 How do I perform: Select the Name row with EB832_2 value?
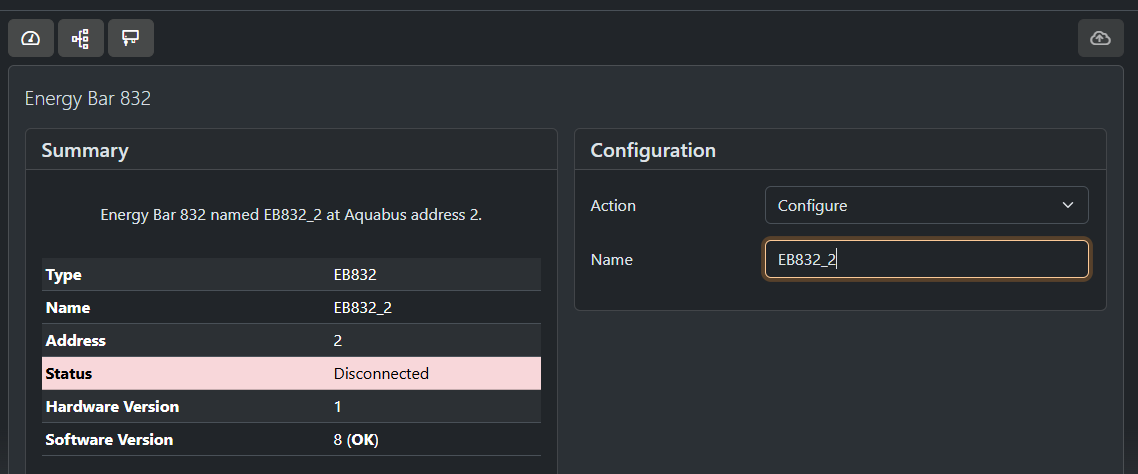tap(291, 308)
